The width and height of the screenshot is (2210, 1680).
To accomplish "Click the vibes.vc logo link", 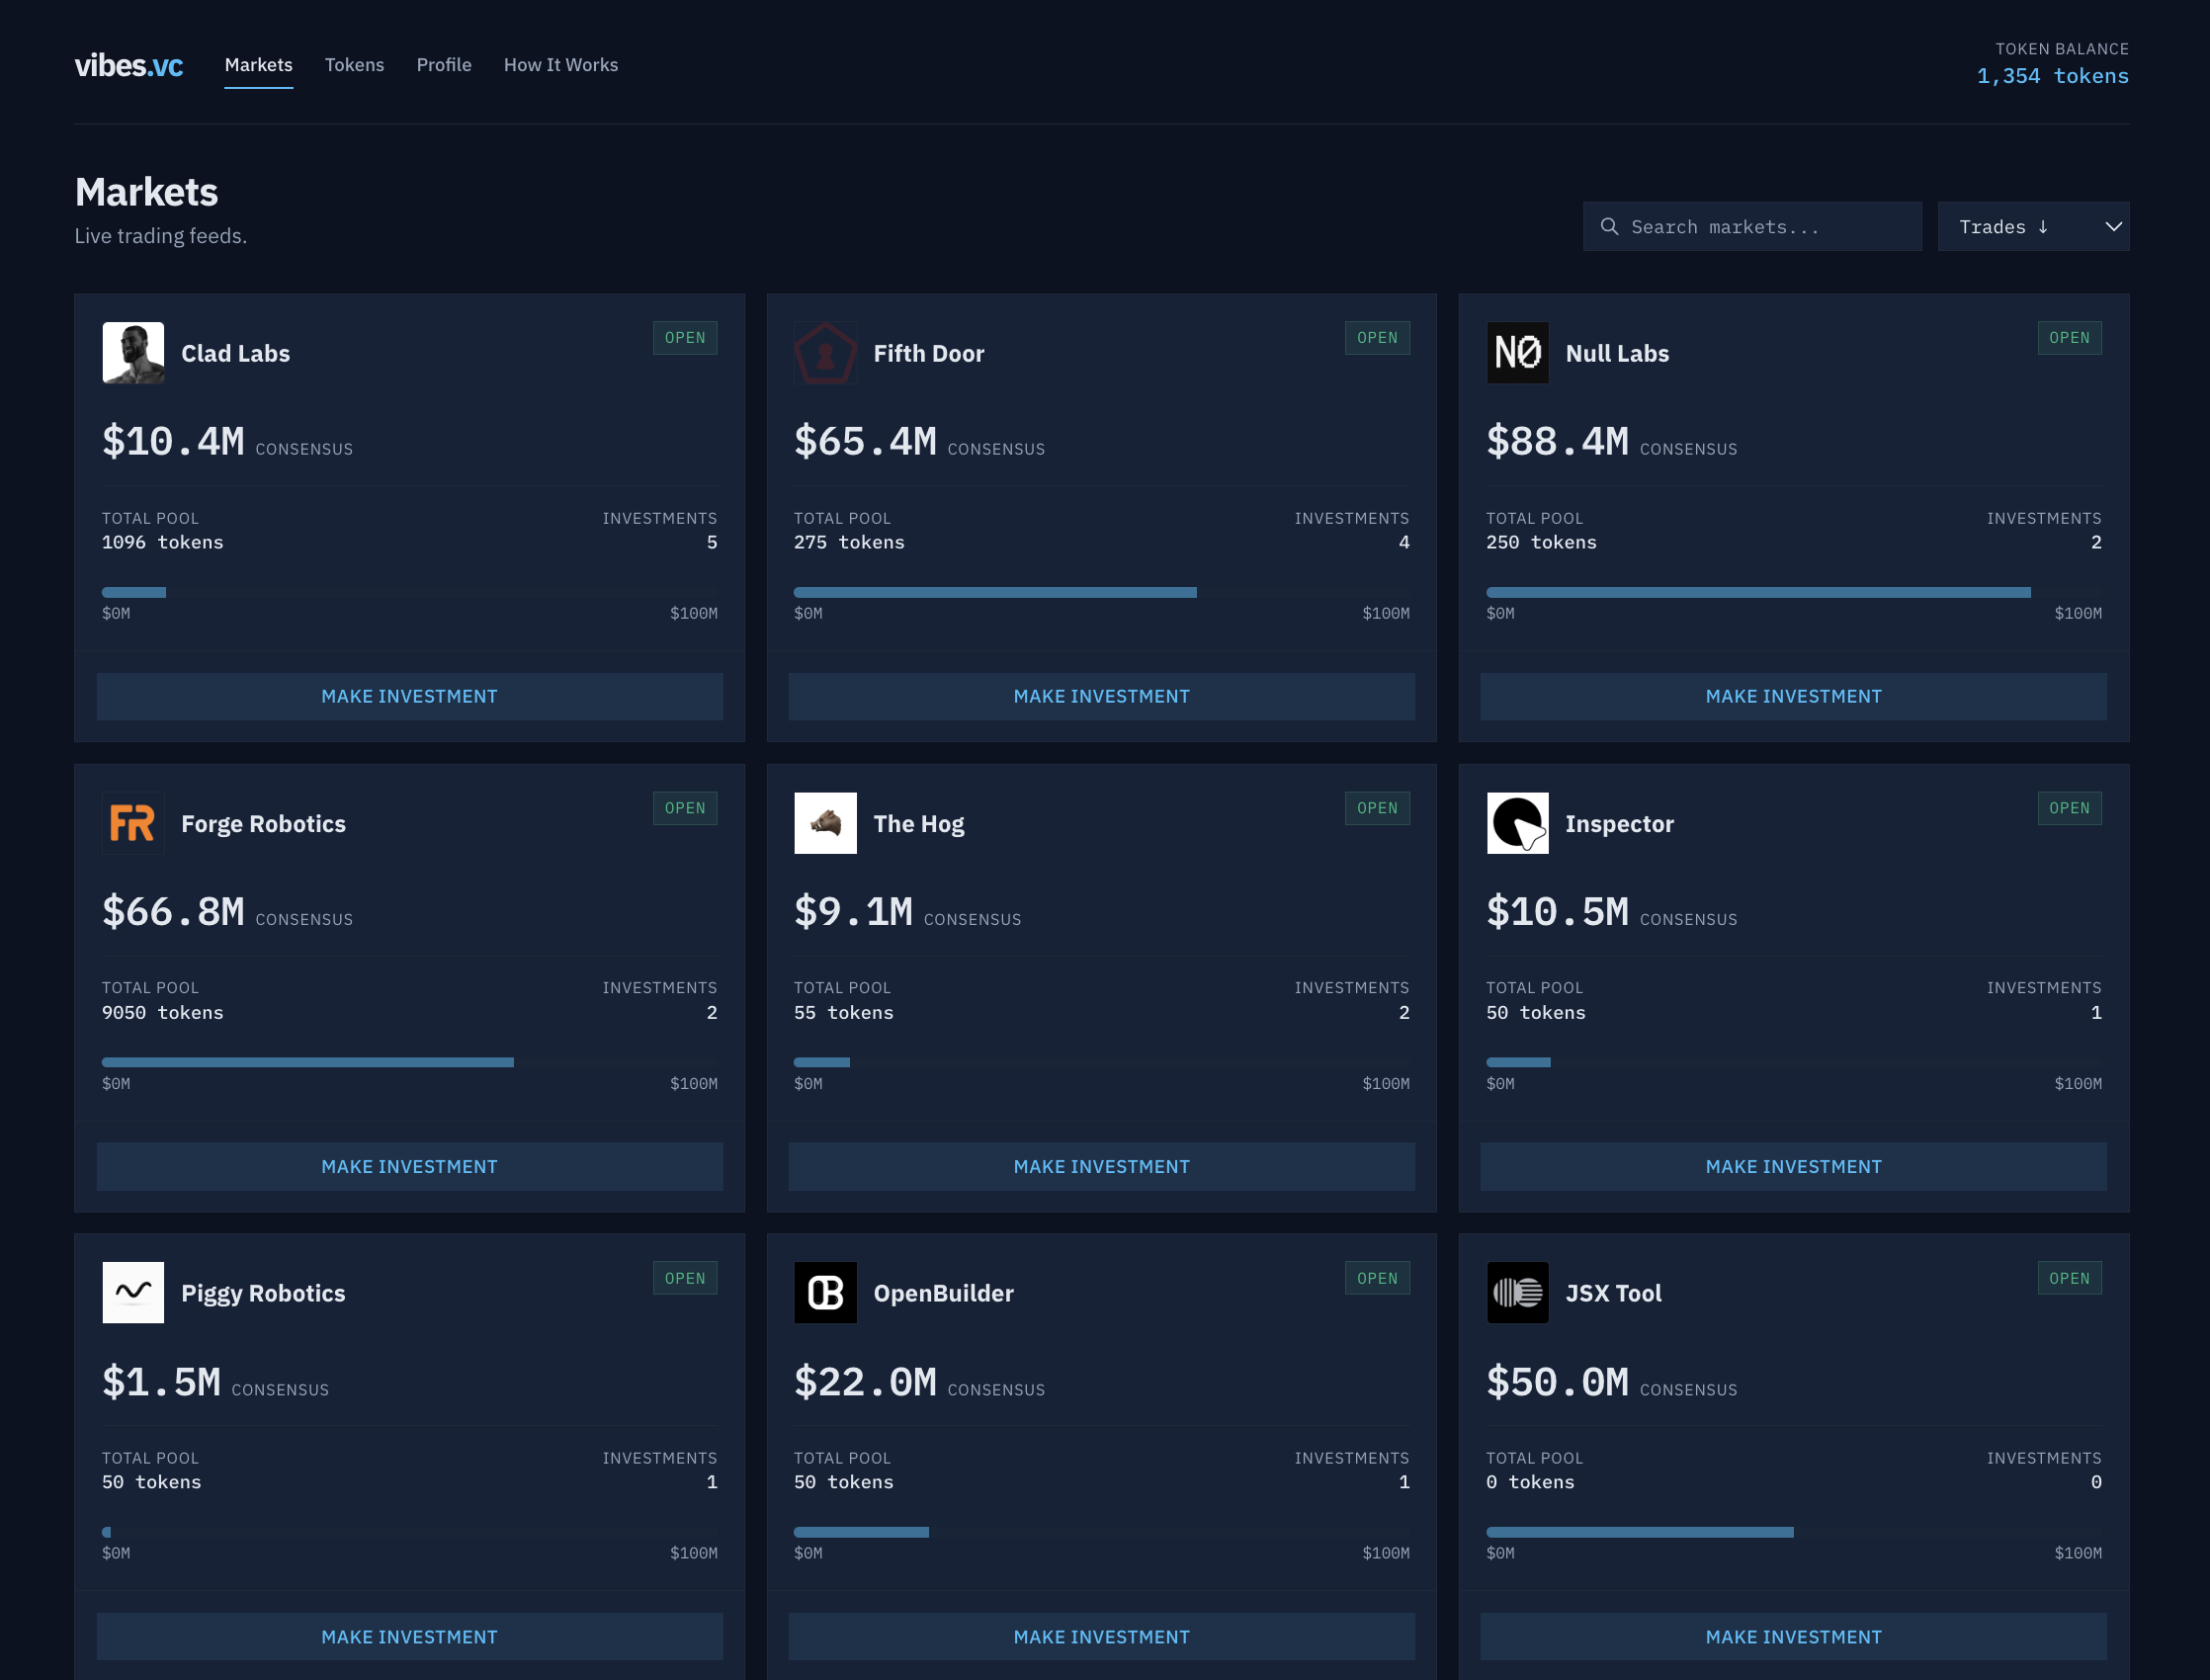I will pos(129,65).
